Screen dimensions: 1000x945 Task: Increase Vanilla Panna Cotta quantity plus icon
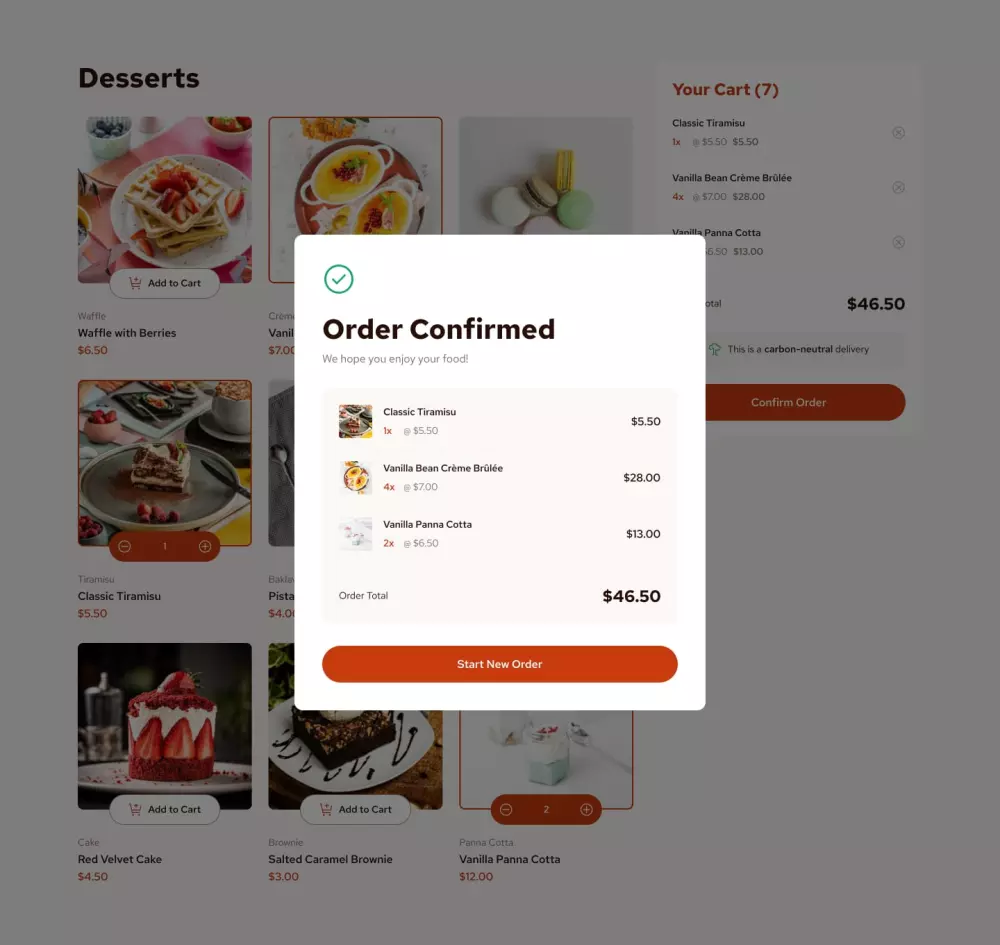point(586,809)
